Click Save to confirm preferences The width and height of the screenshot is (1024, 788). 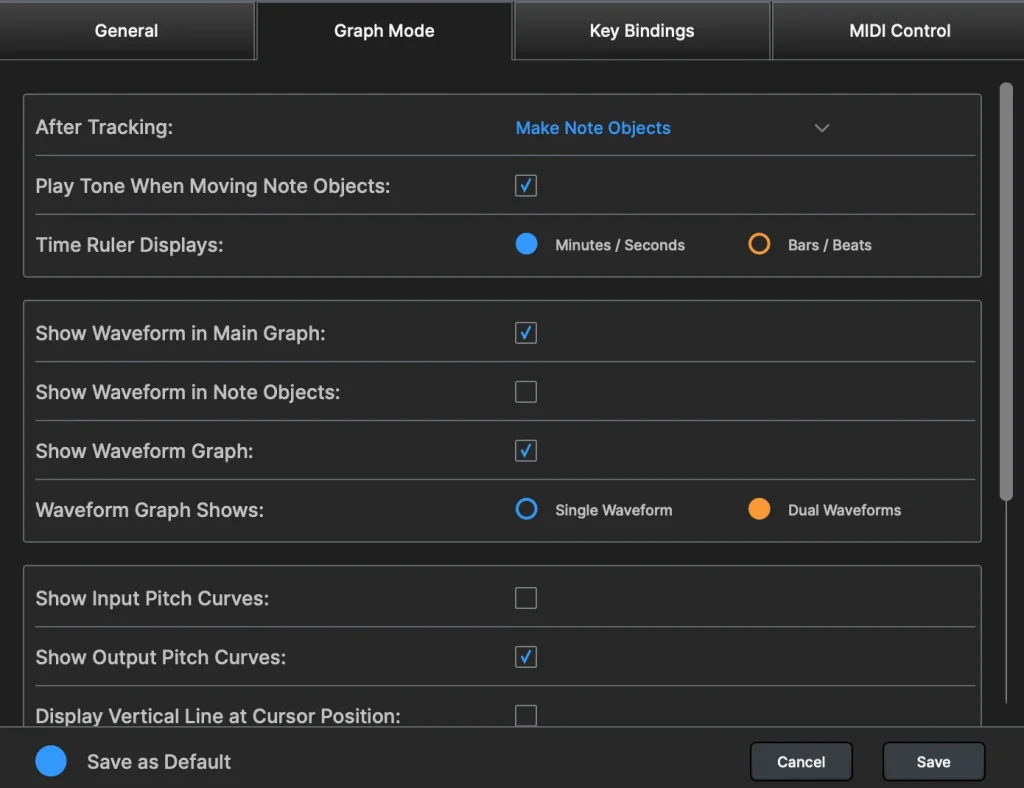[x=933, y=761]
